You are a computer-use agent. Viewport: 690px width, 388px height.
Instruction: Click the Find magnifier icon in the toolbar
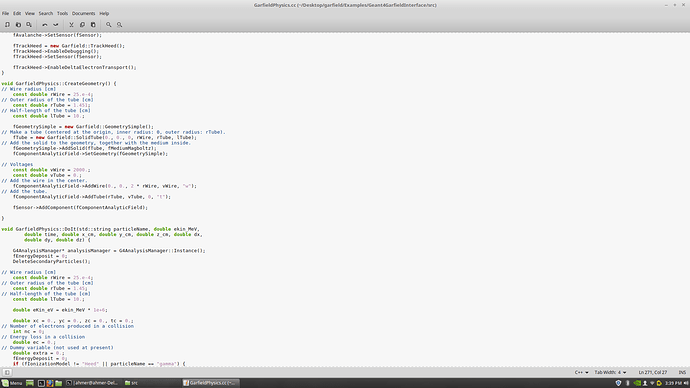click(x=108, y=25)
